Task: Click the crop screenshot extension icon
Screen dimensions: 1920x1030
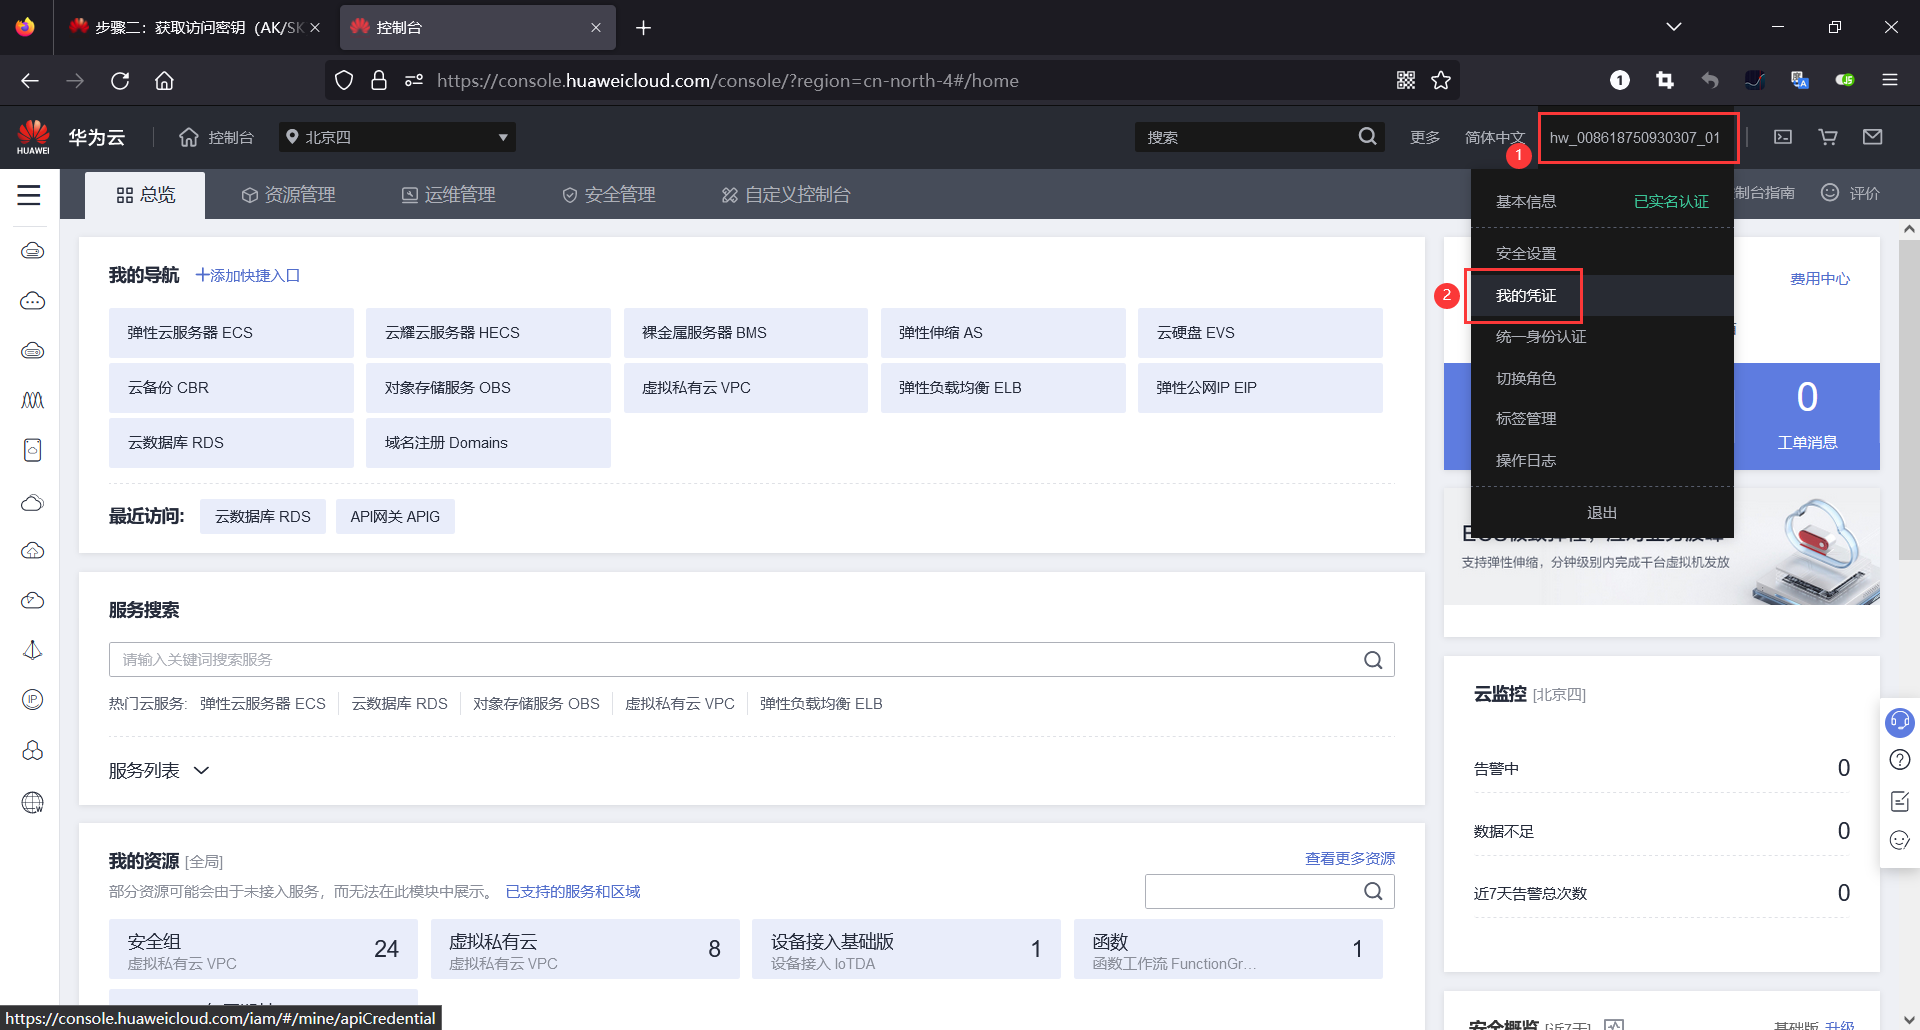Action: point(1665,80)
